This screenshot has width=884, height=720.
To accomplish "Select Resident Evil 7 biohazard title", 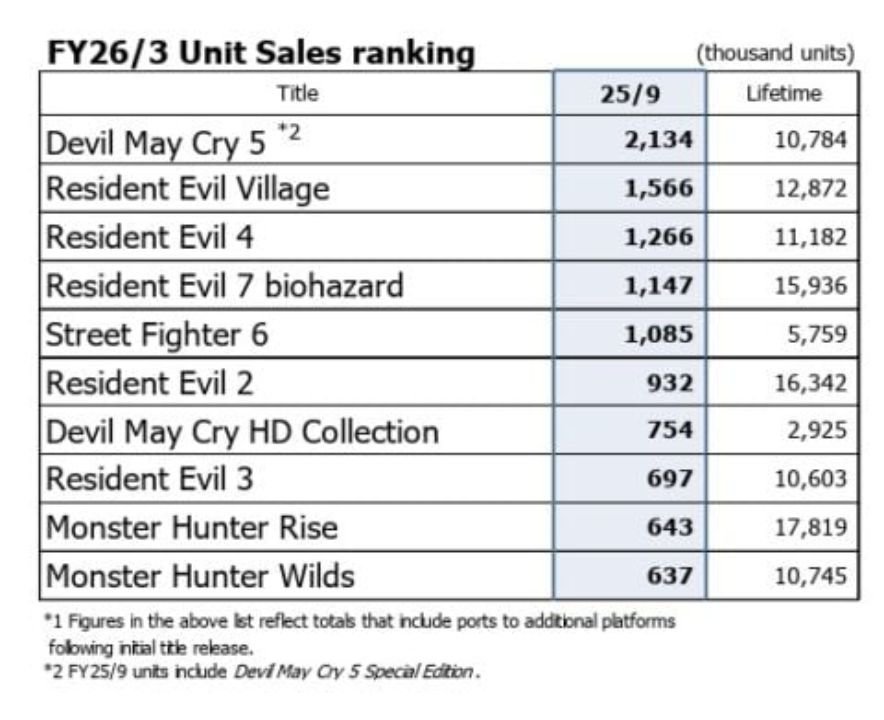I will (x=225, y=286).
